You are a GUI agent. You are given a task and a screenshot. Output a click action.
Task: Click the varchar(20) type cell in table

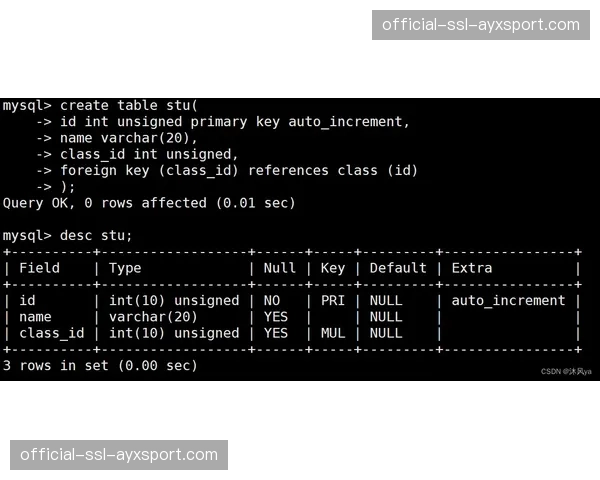(153, 317)
